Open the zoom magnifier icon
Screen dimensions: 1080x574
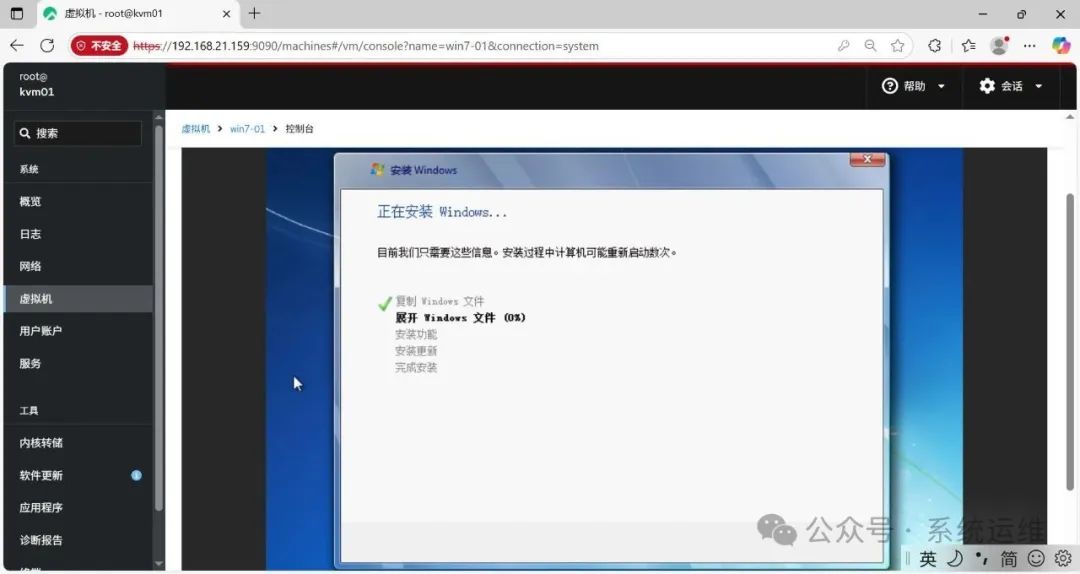[871, 45]
